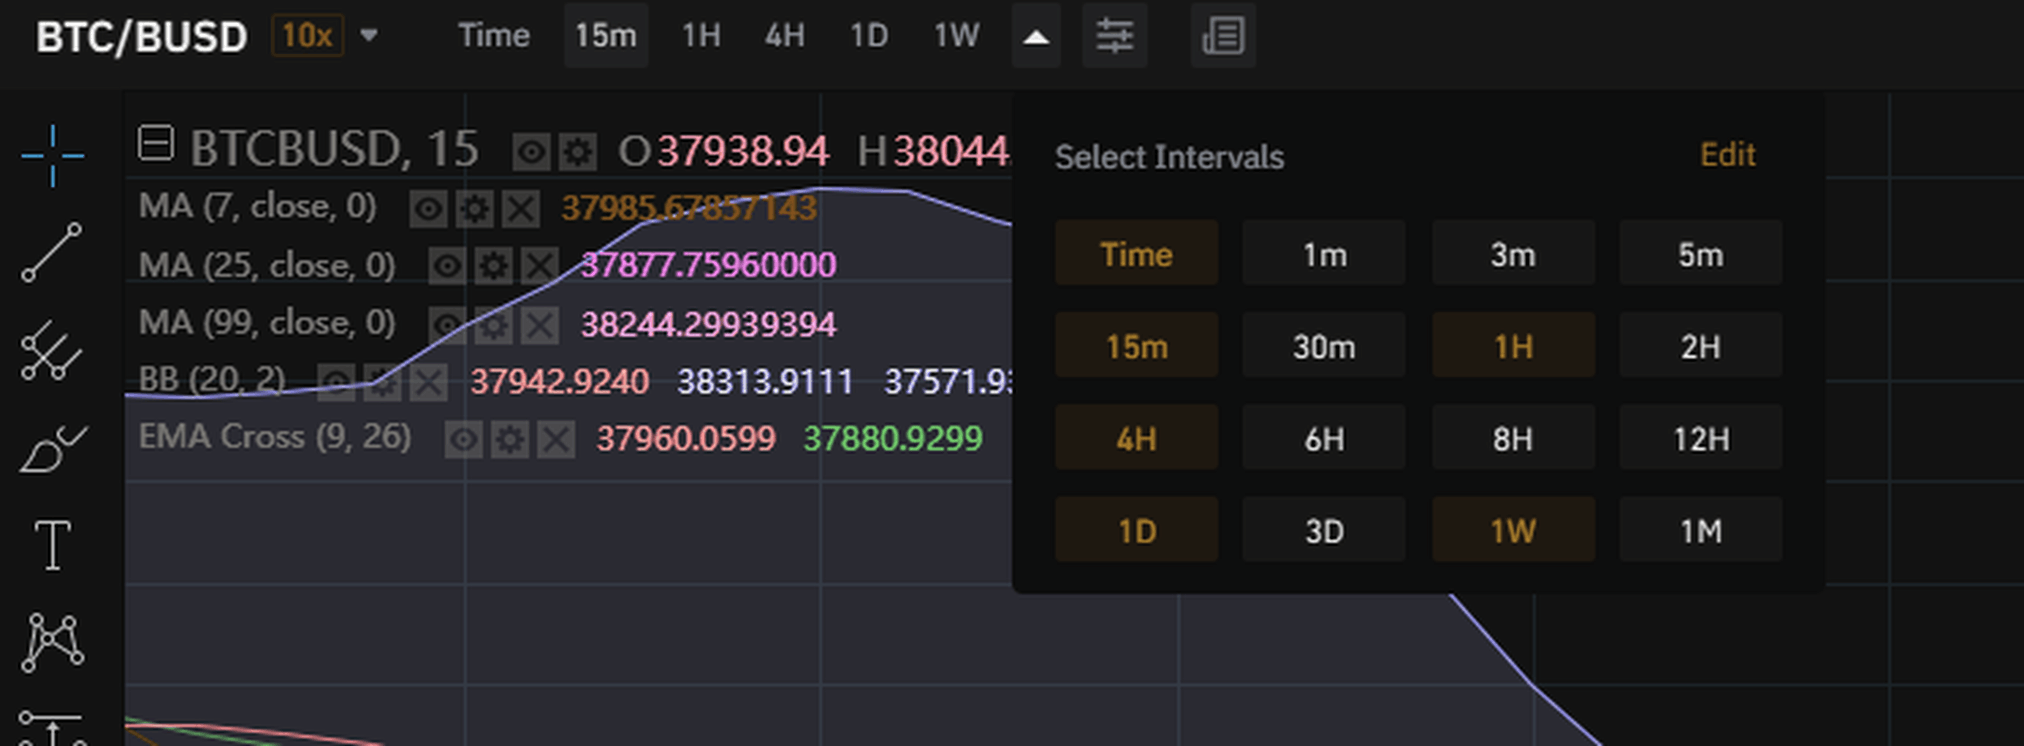
Task: Choose the 6H interval
Action: [x=1324, y=438]
